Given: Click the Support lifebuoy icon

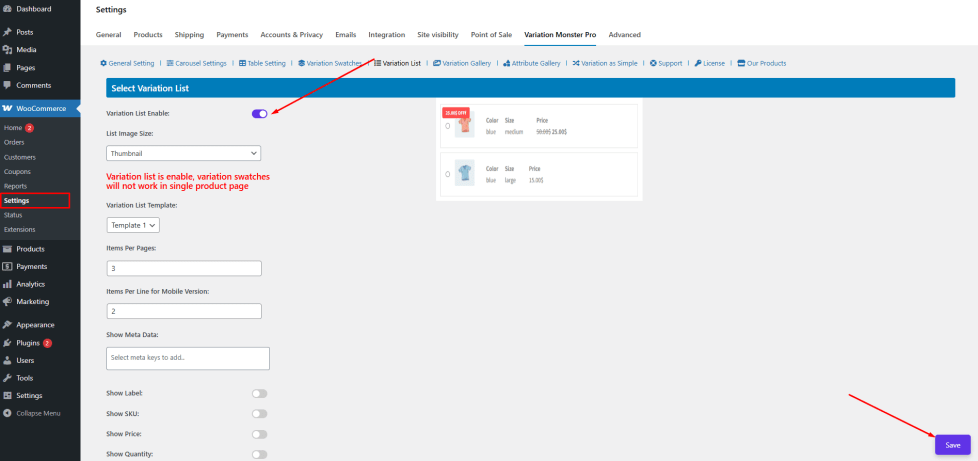Looking at the screenshot, I should click(x=653, y=64).
